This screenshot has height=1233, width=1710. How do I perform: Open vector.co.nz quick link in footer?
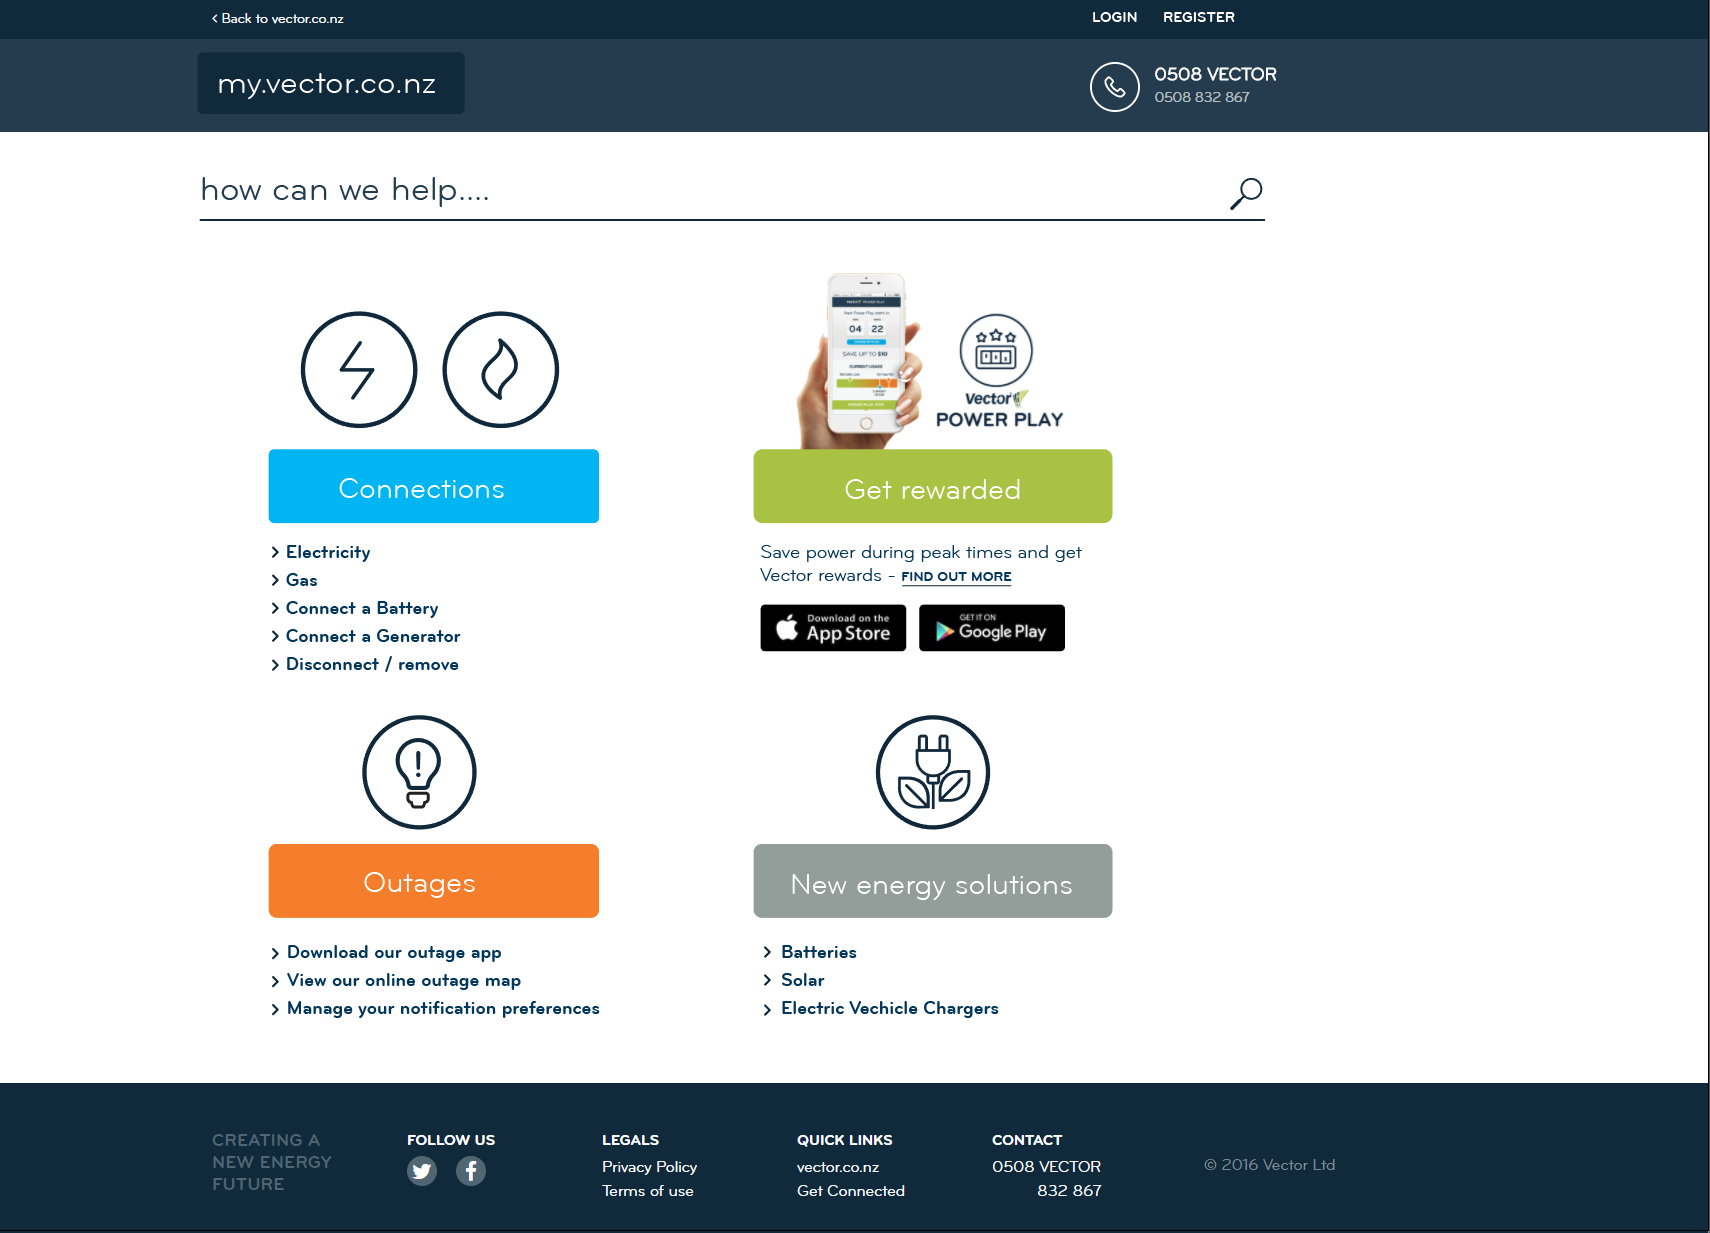click(x=838, y=1167)
